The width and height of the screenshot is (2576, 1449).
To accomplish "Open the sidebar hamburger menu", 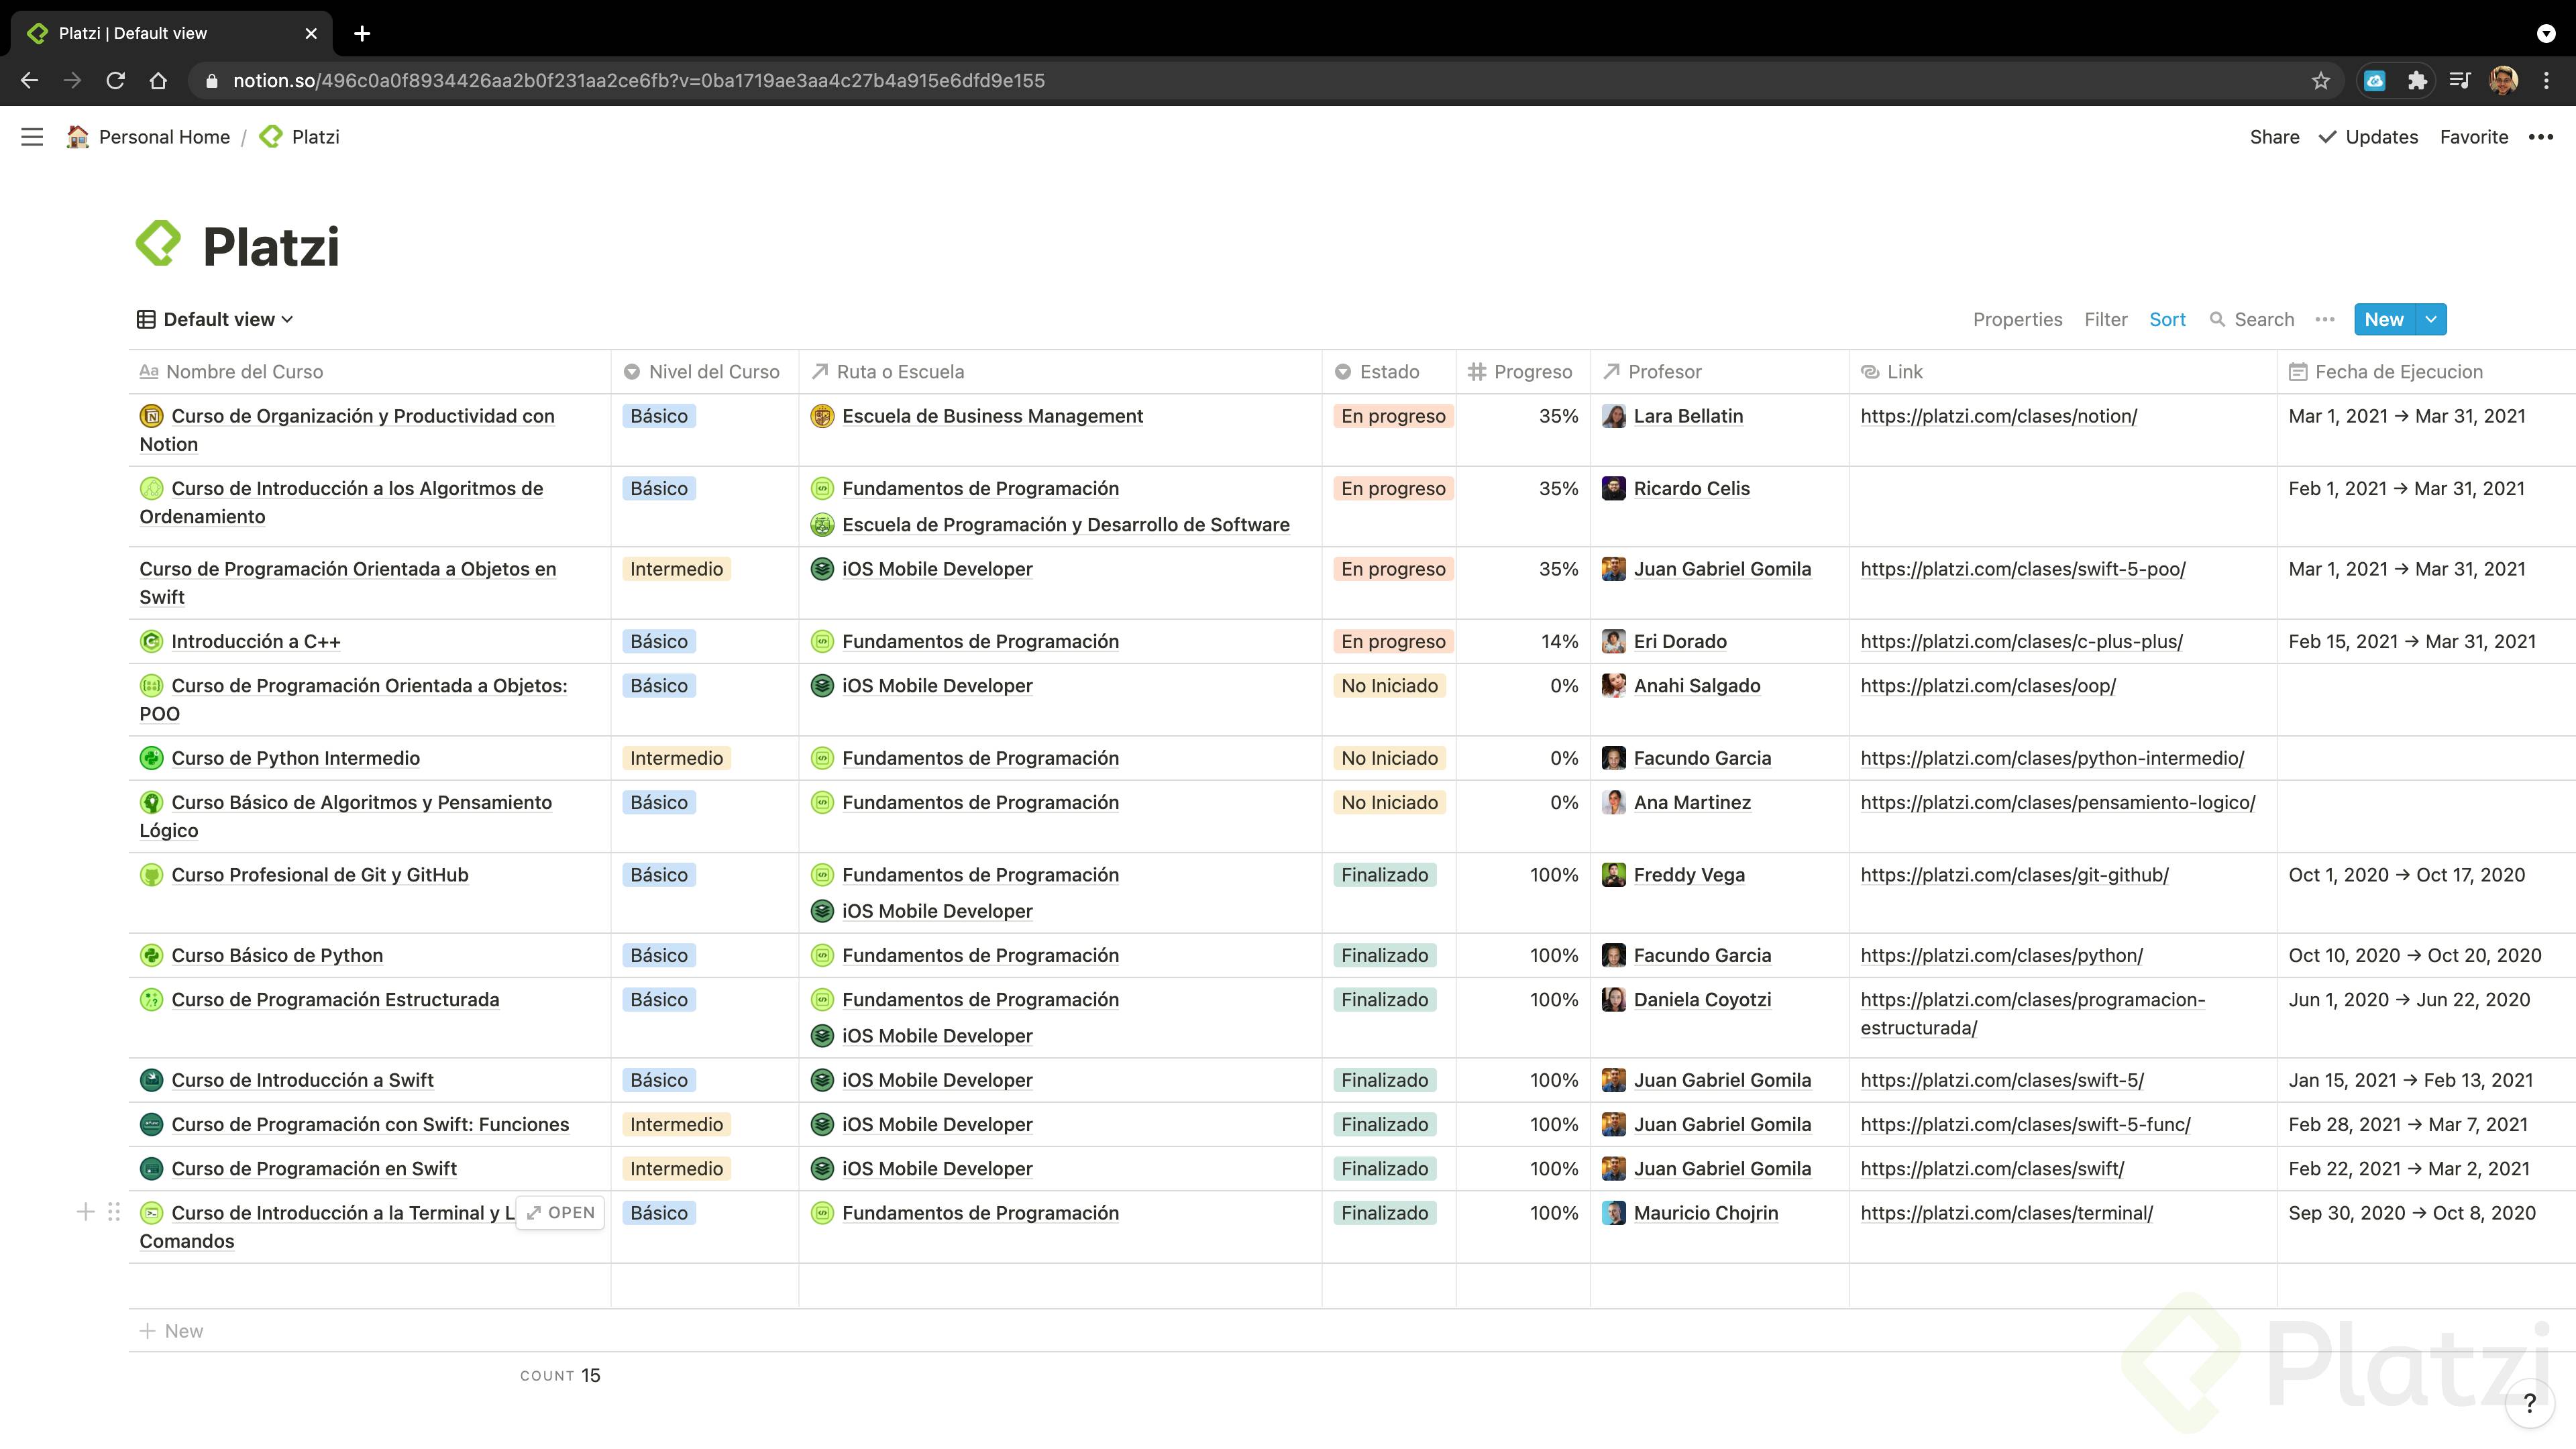I will tap(32, 137).
